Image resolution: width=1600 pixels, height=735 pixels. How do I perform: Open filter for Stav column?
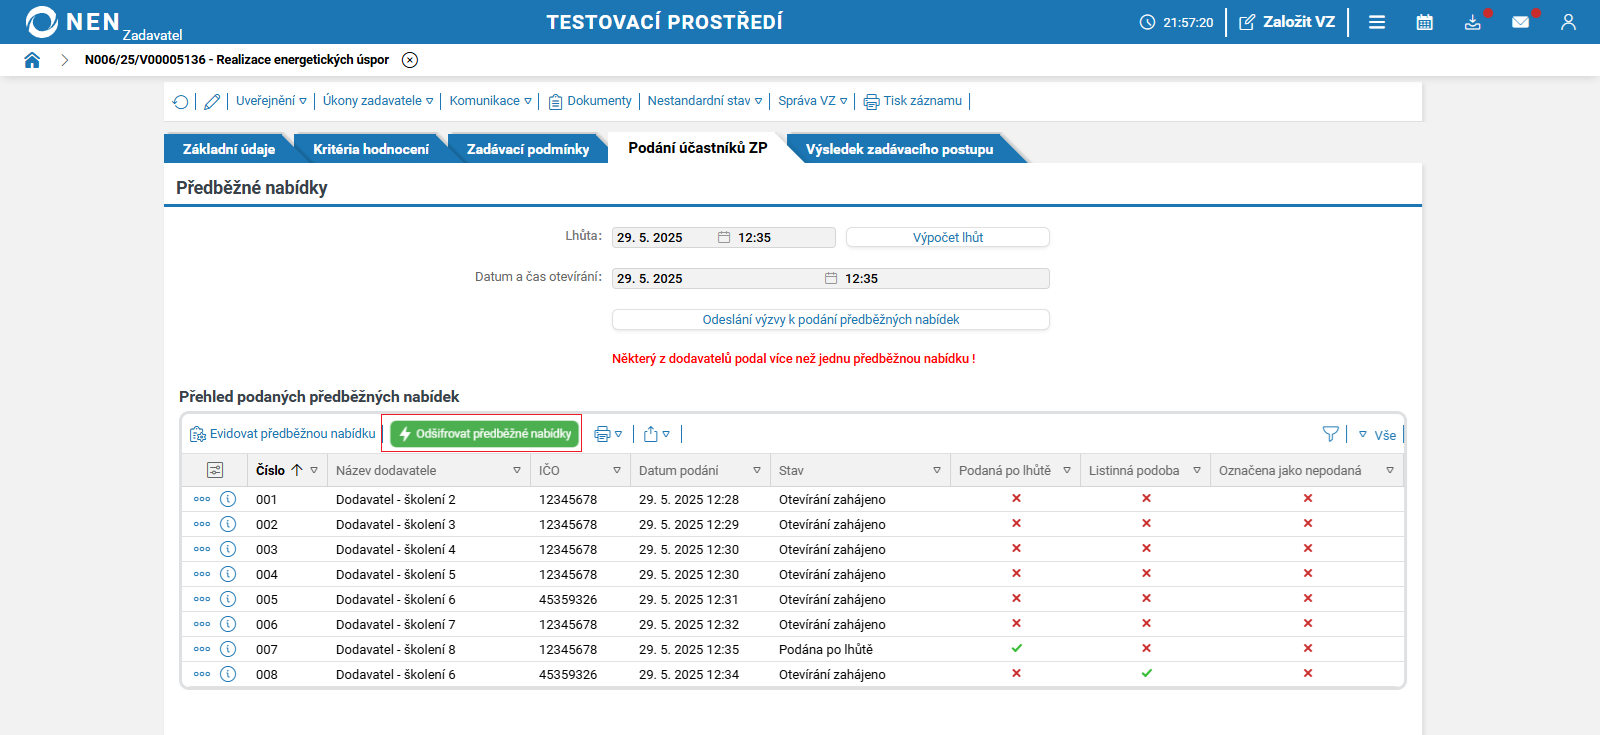point(937,470)
